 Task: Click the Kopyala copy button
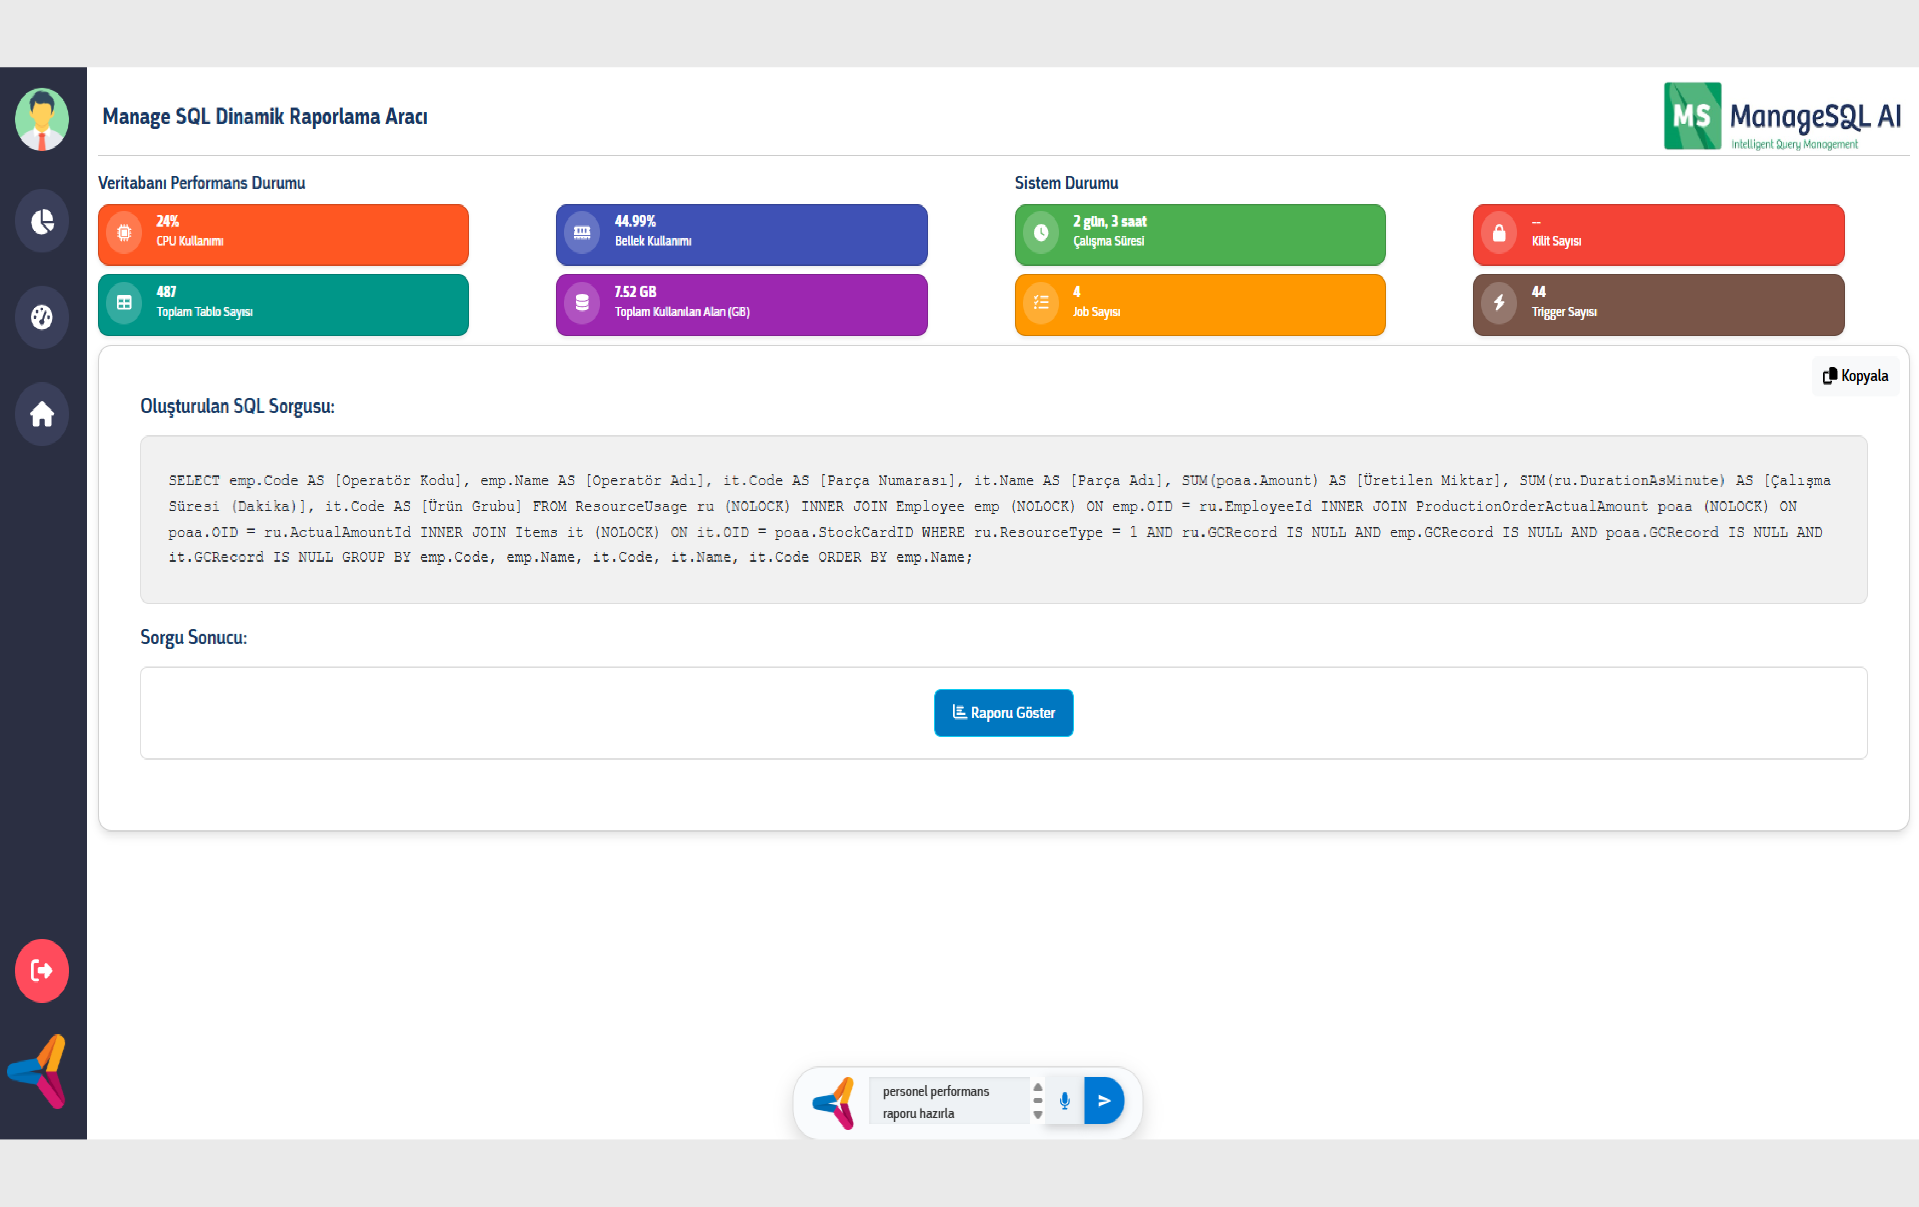pos(1855,376)
